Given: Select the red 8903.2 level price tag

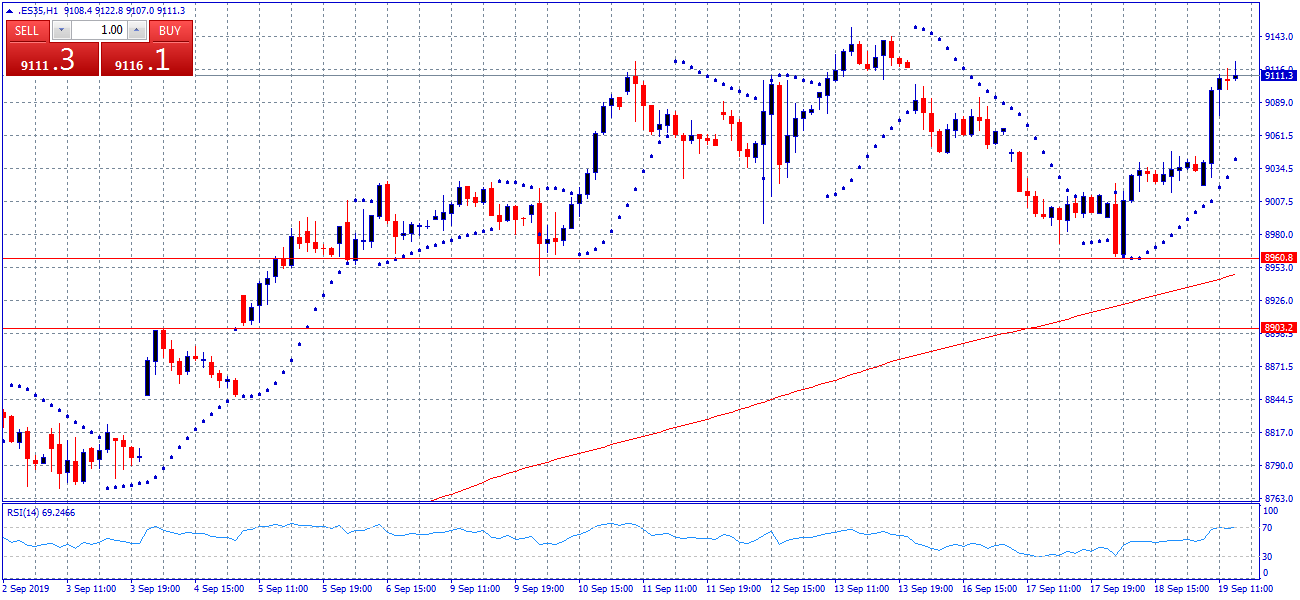Looking at the screenshot, I should (1278, 327).
